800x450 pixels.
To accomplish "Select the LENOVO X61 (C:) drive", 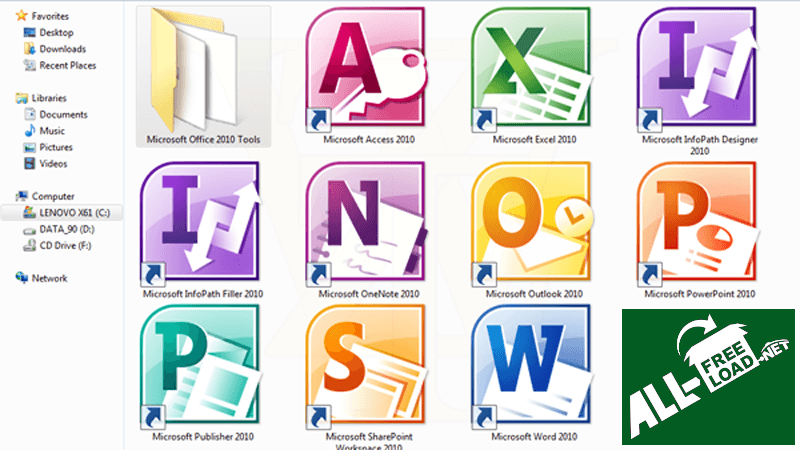I will [x=71, y=213].
